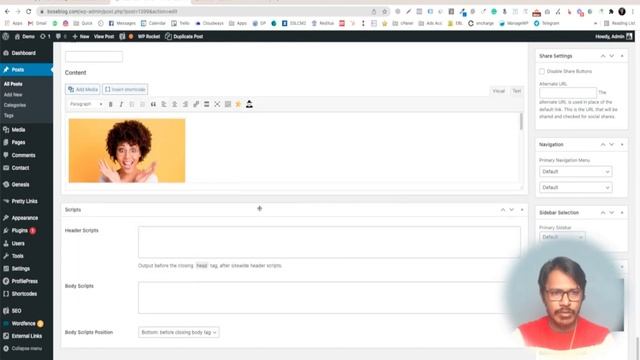Viewport: 640px width, 360px height.
Task: Open the WordPress logo menu in admin bar
Action: click(x=6, y=36)
